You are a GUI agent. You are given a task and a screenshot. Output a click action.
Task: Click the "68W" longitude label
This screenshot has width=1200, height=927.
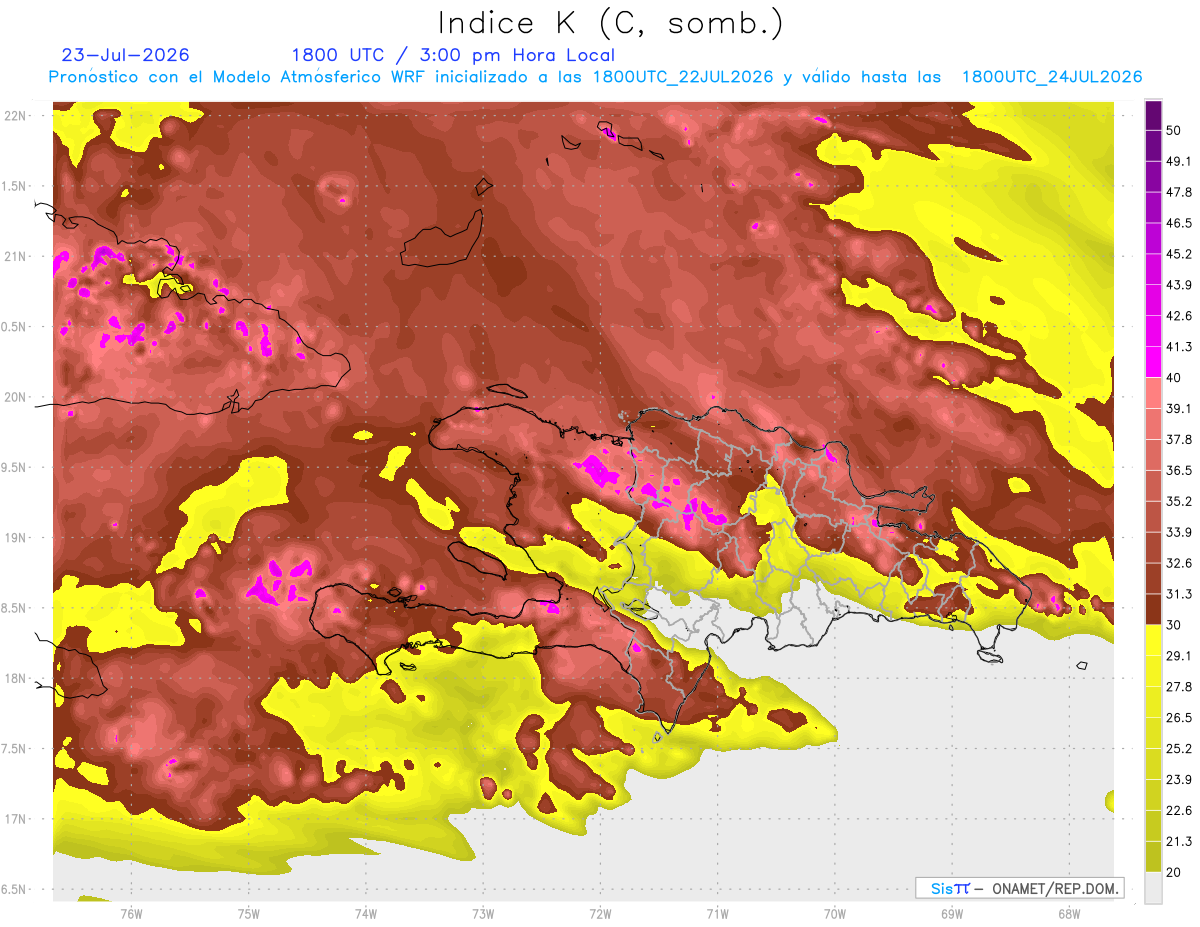tap(1068, 913)
